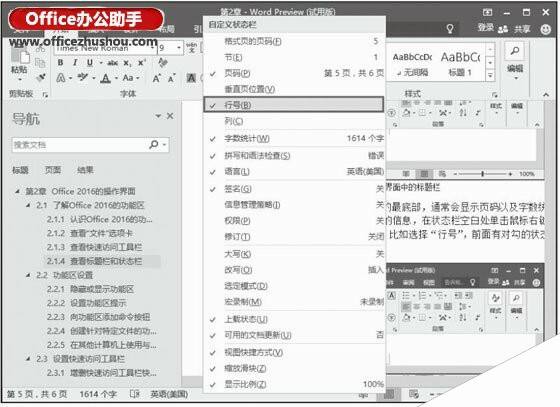Open the font name dropdown
This screenshot has width=560, height=407.
click(153, 48)
